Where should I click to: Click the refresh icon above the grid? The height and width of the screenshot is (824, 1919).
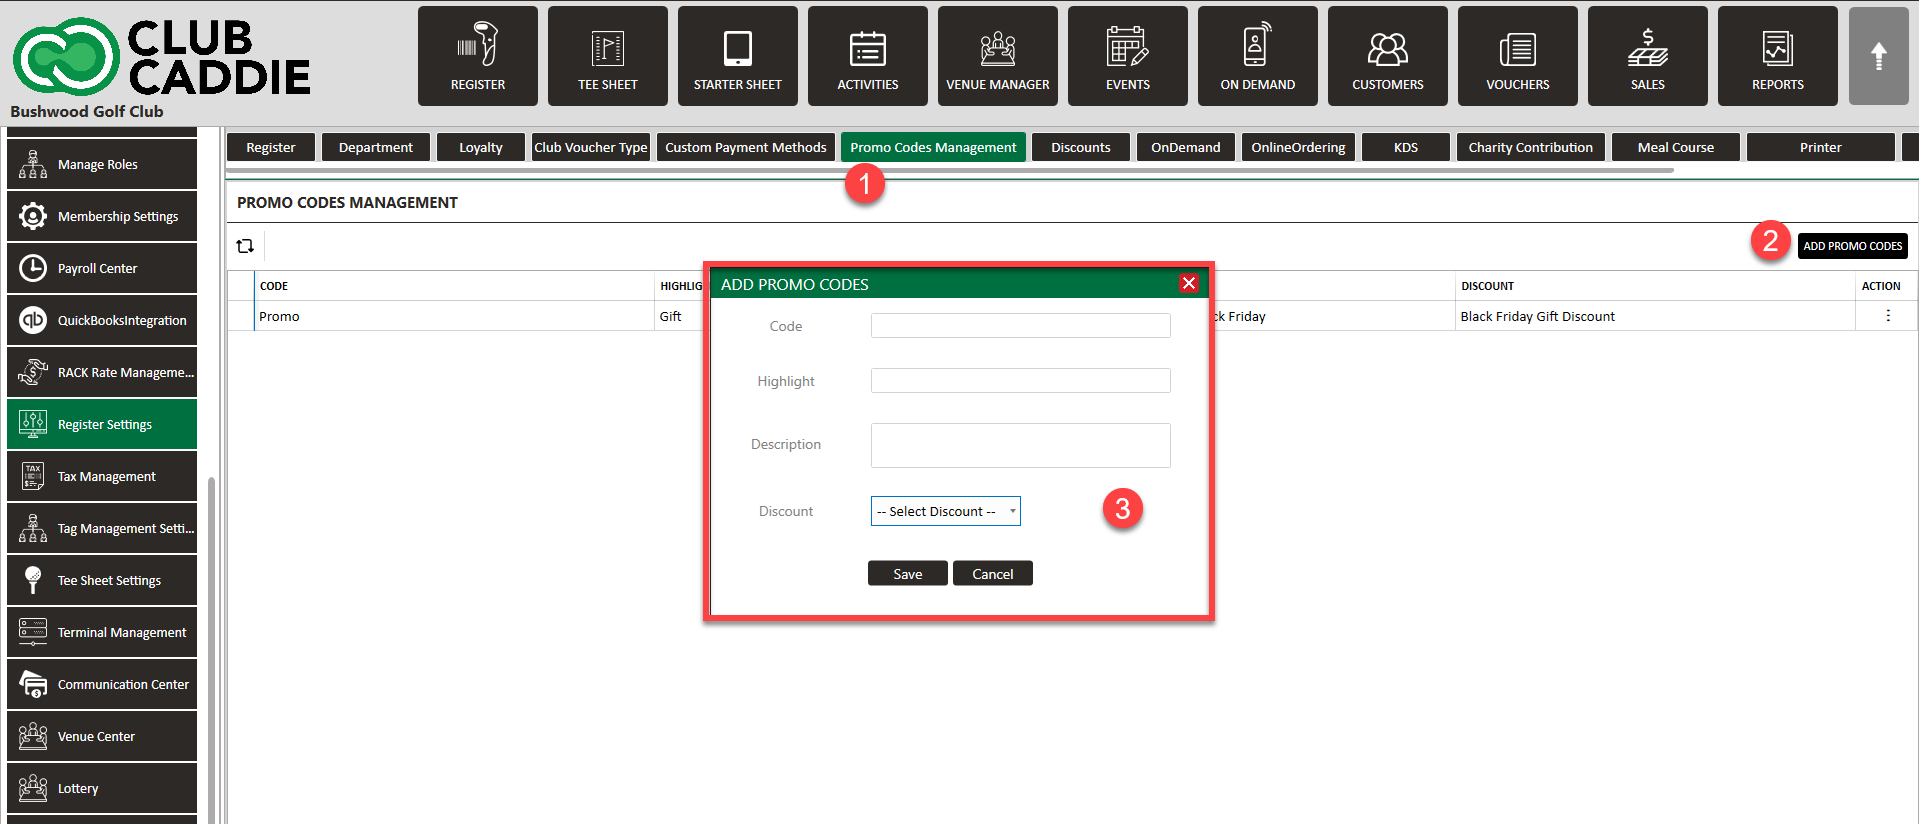pyautogui.click(x=245, y=246)
